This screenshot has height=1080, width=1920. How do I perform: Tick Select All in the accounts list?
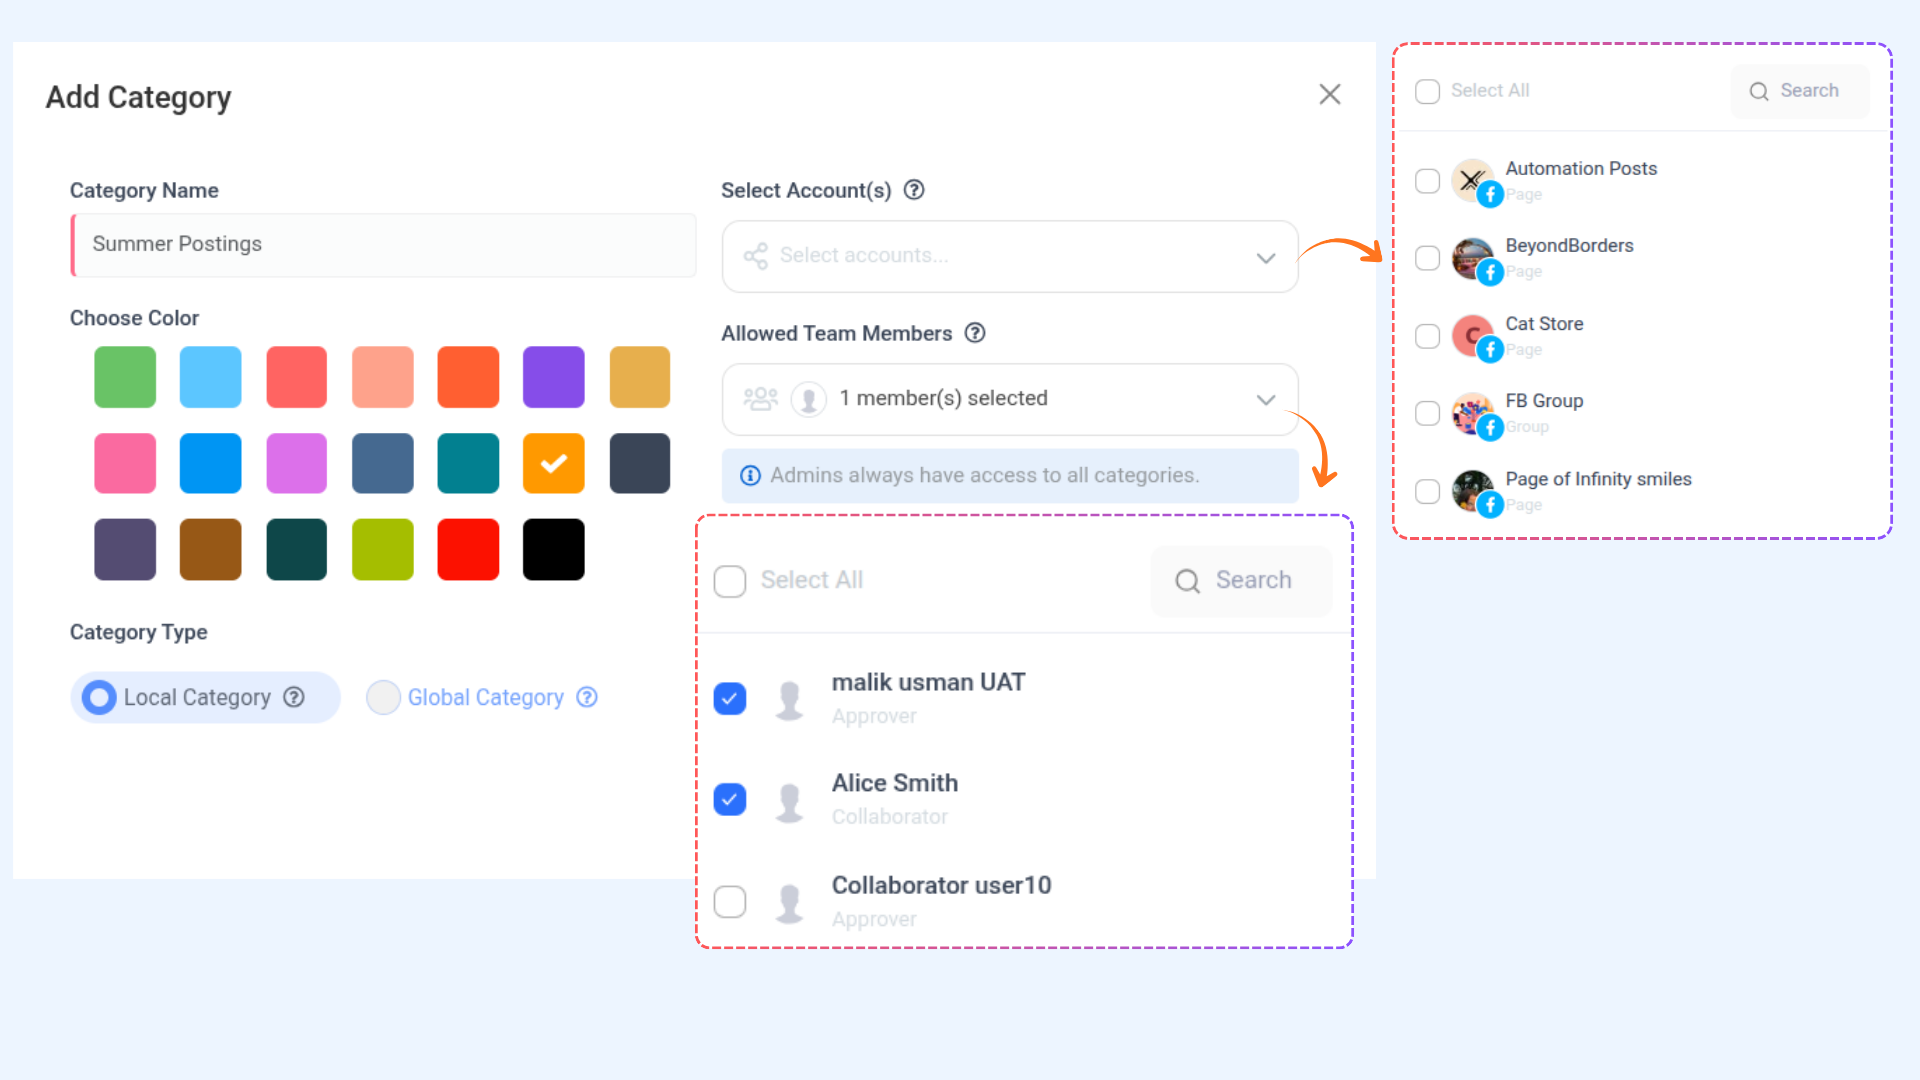click(x=1427, y=91)
